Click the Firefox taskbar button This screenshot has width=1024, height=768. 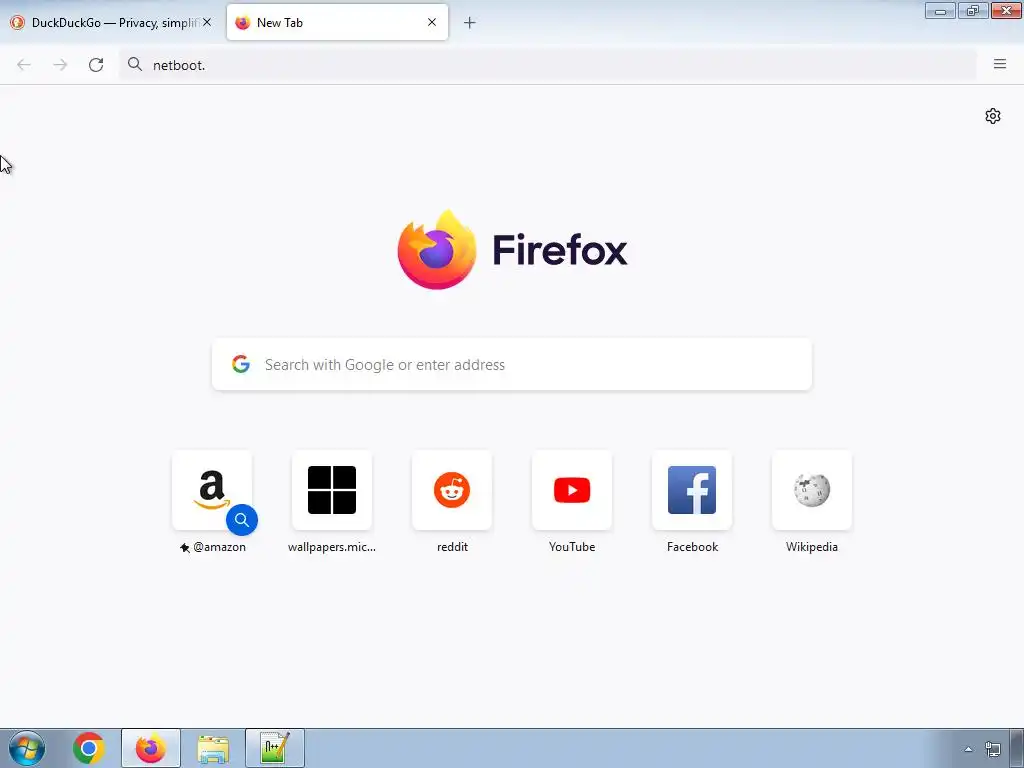point(151,748)
